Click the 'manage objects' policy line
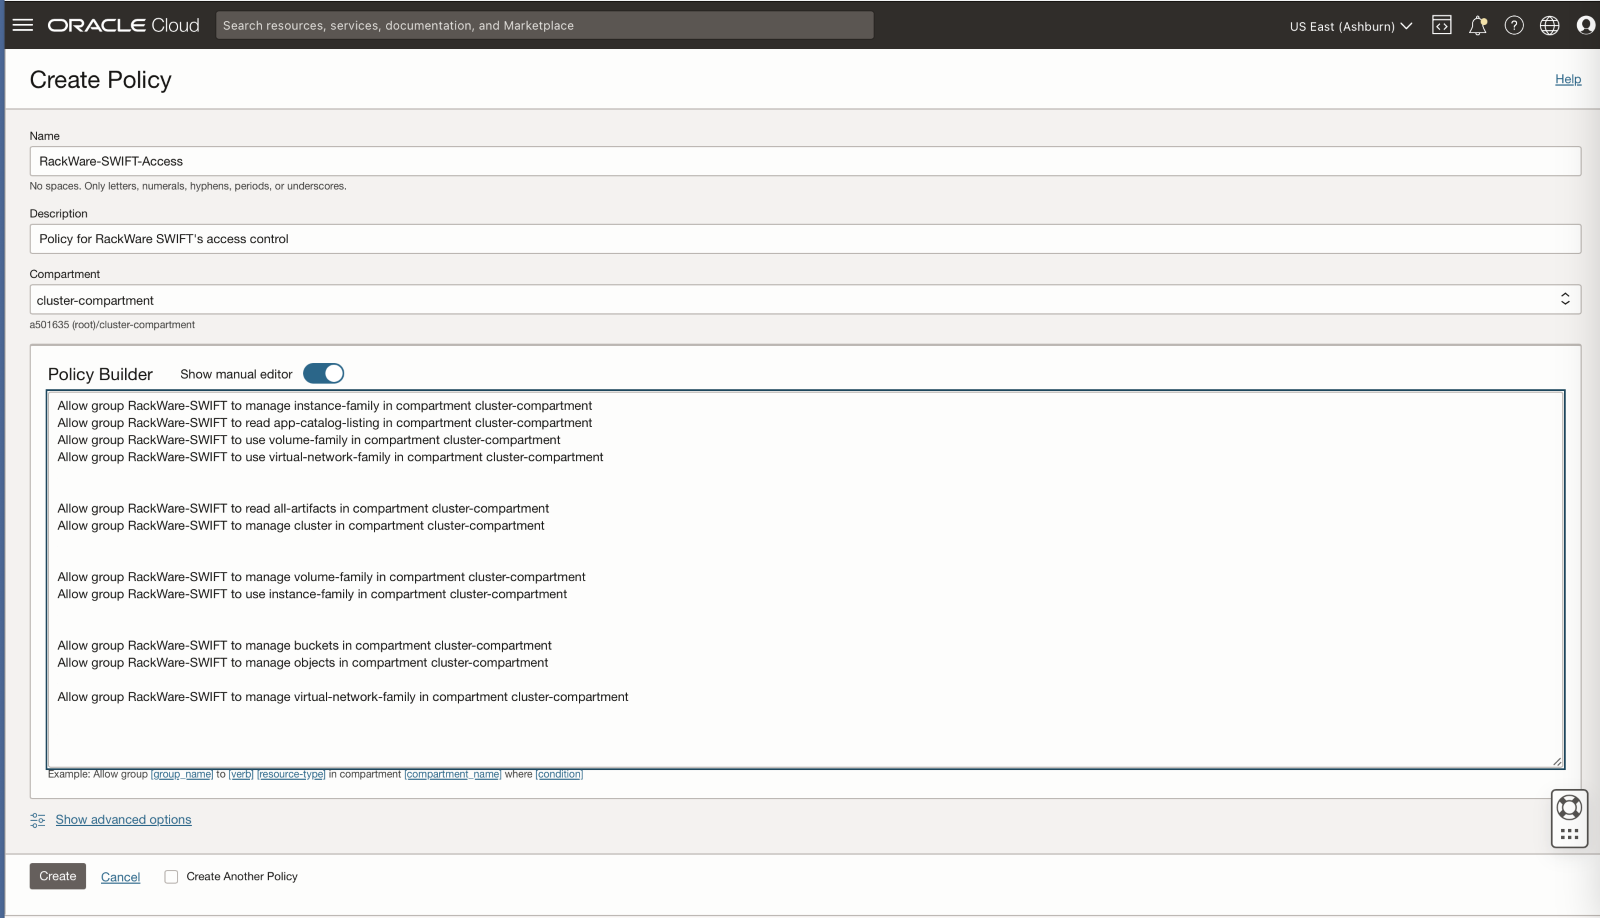 [x=303, y=663]
